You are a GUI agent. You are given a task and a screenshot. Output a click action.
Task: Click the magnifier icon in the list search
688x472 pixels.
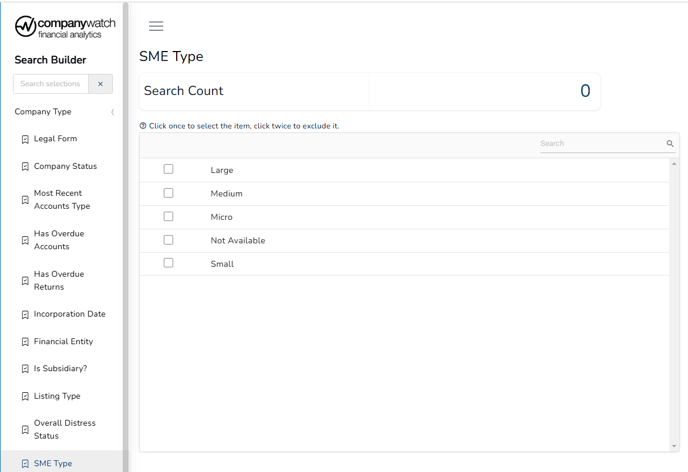[x=670, y=143]
